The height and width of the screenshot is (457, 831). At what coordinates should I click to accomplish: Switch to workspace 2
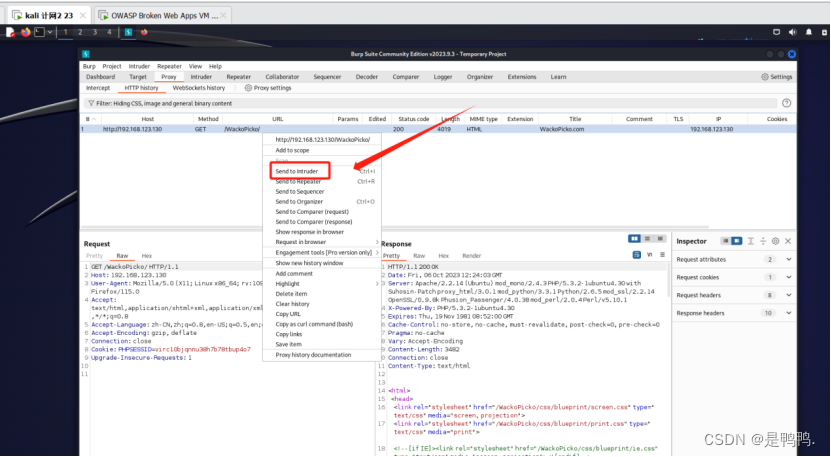pyautogui.click(x=80, y=32)
